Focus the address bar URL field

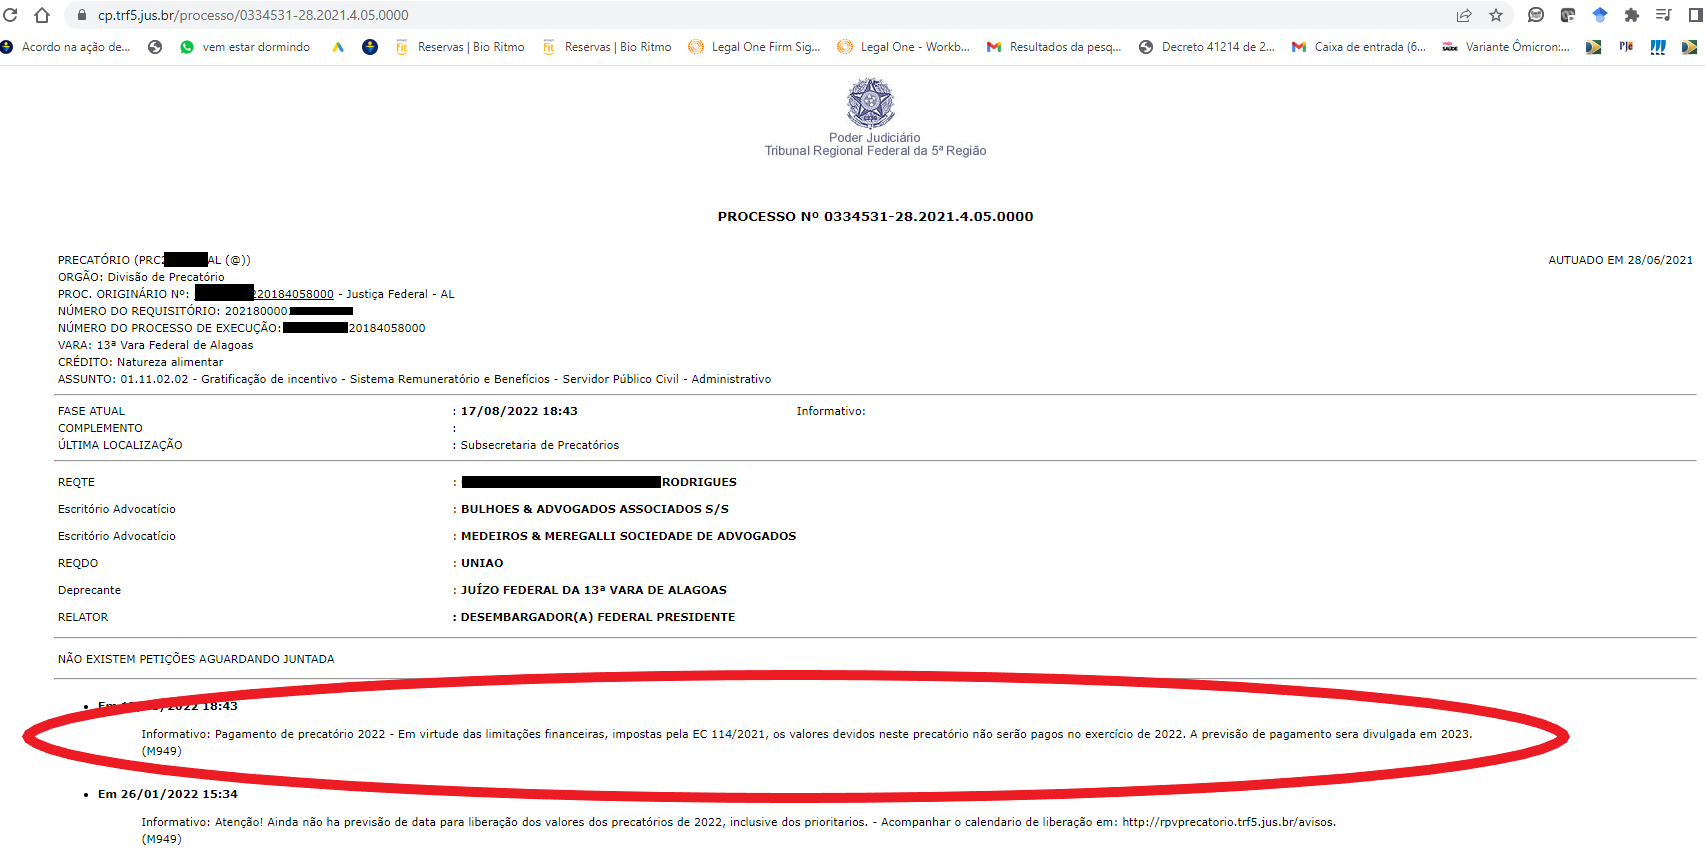point(760,15)
